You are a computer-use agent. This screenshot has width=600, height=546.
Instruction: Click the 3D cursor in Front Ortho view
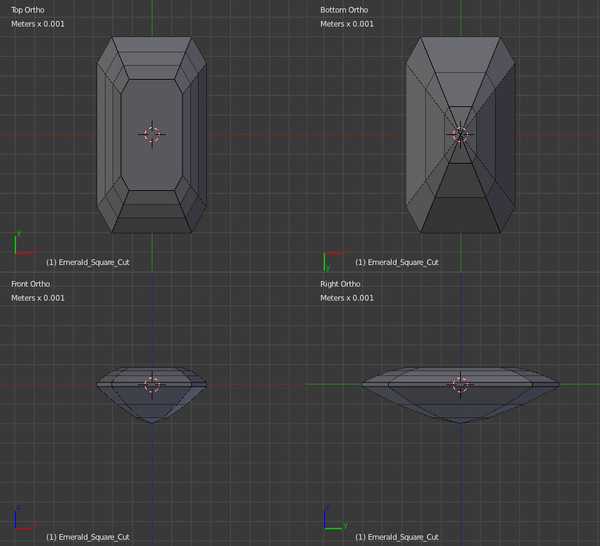[152, 385]
